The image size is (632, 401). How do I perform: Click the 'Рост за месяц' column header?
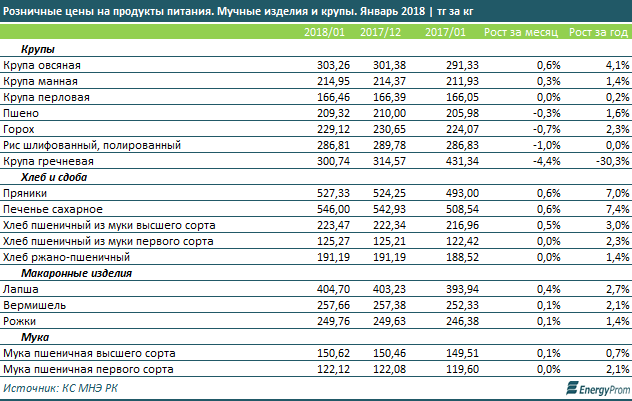pos(522,32)
